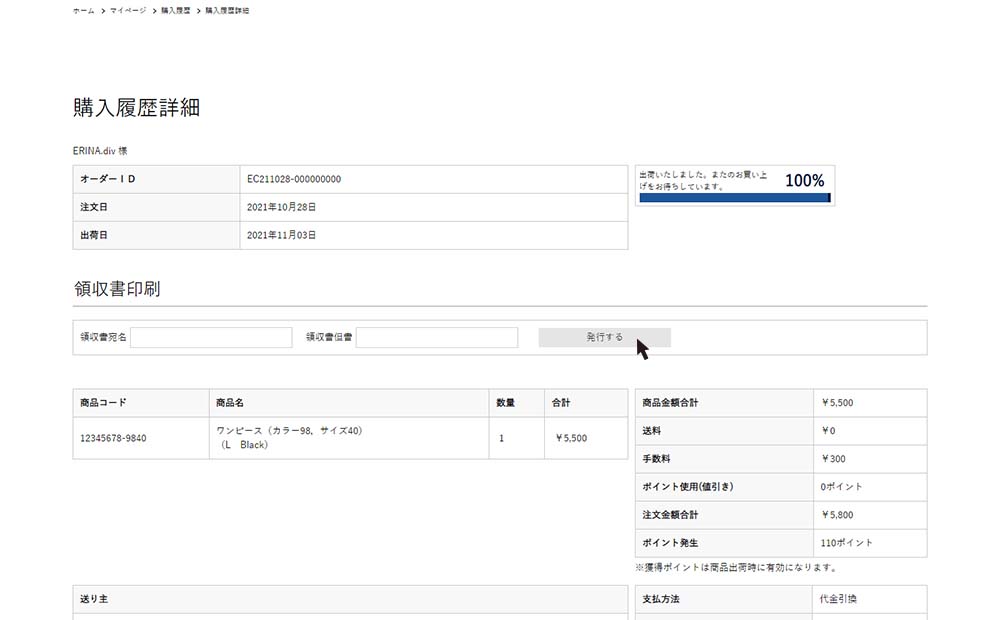The image size is (1000, 620).
Task: Click the blue shipping progress bar
Action: coord(734,198)
